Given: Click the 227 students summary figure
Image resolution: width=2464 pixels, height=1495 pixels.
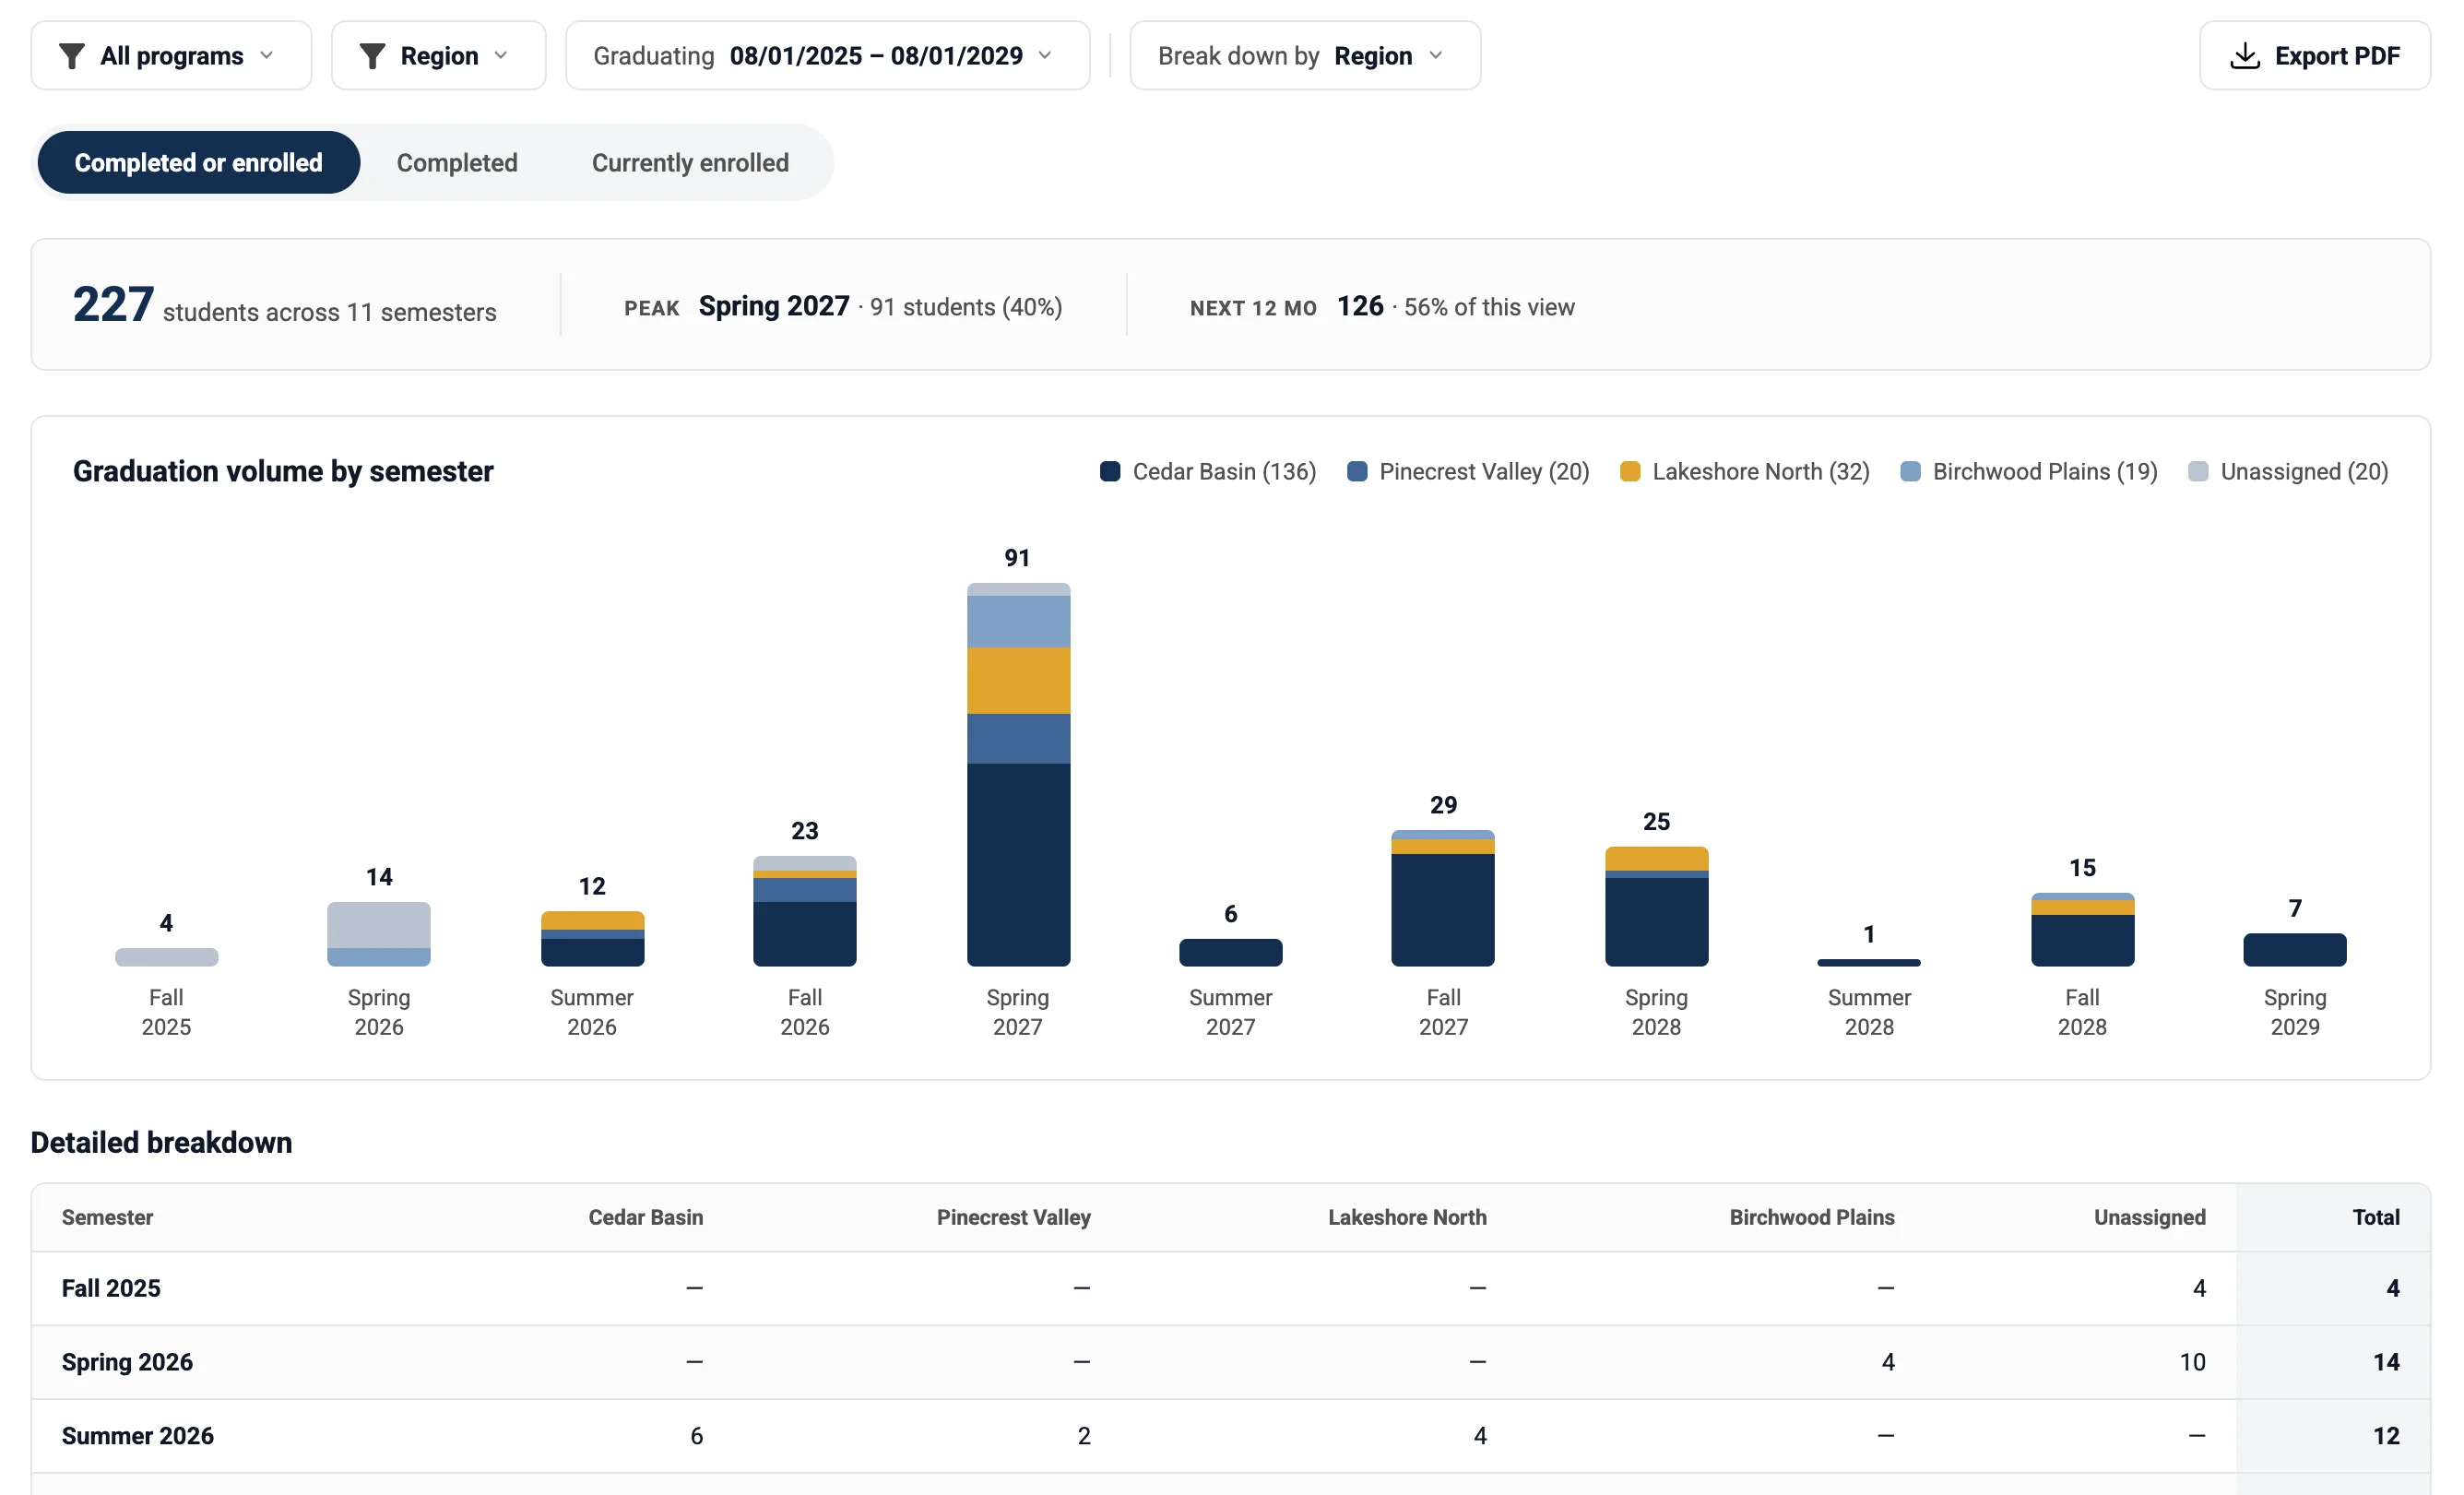Looking at the screenshot, I should click(113, 304).
